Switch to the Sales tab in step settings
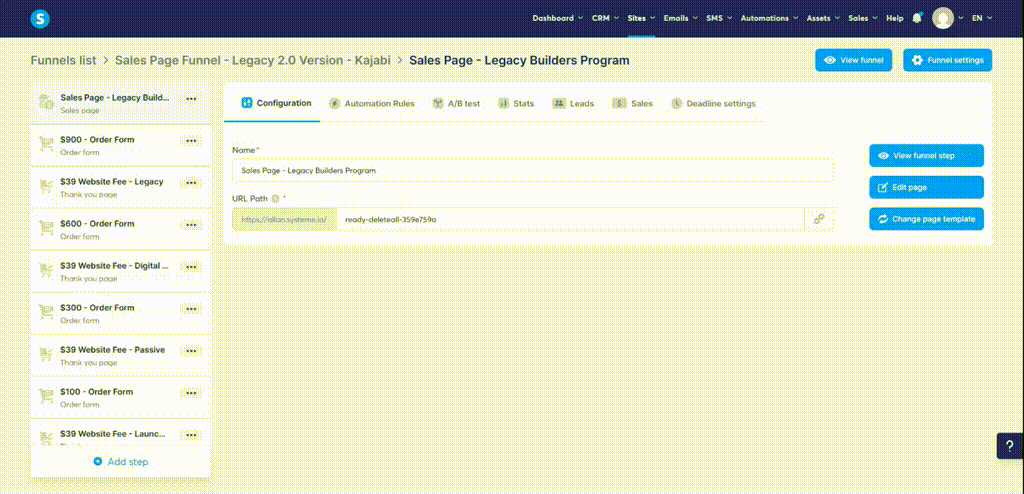Image resolution: width=1024 pixels, height=494 pixels. point(632,103)
